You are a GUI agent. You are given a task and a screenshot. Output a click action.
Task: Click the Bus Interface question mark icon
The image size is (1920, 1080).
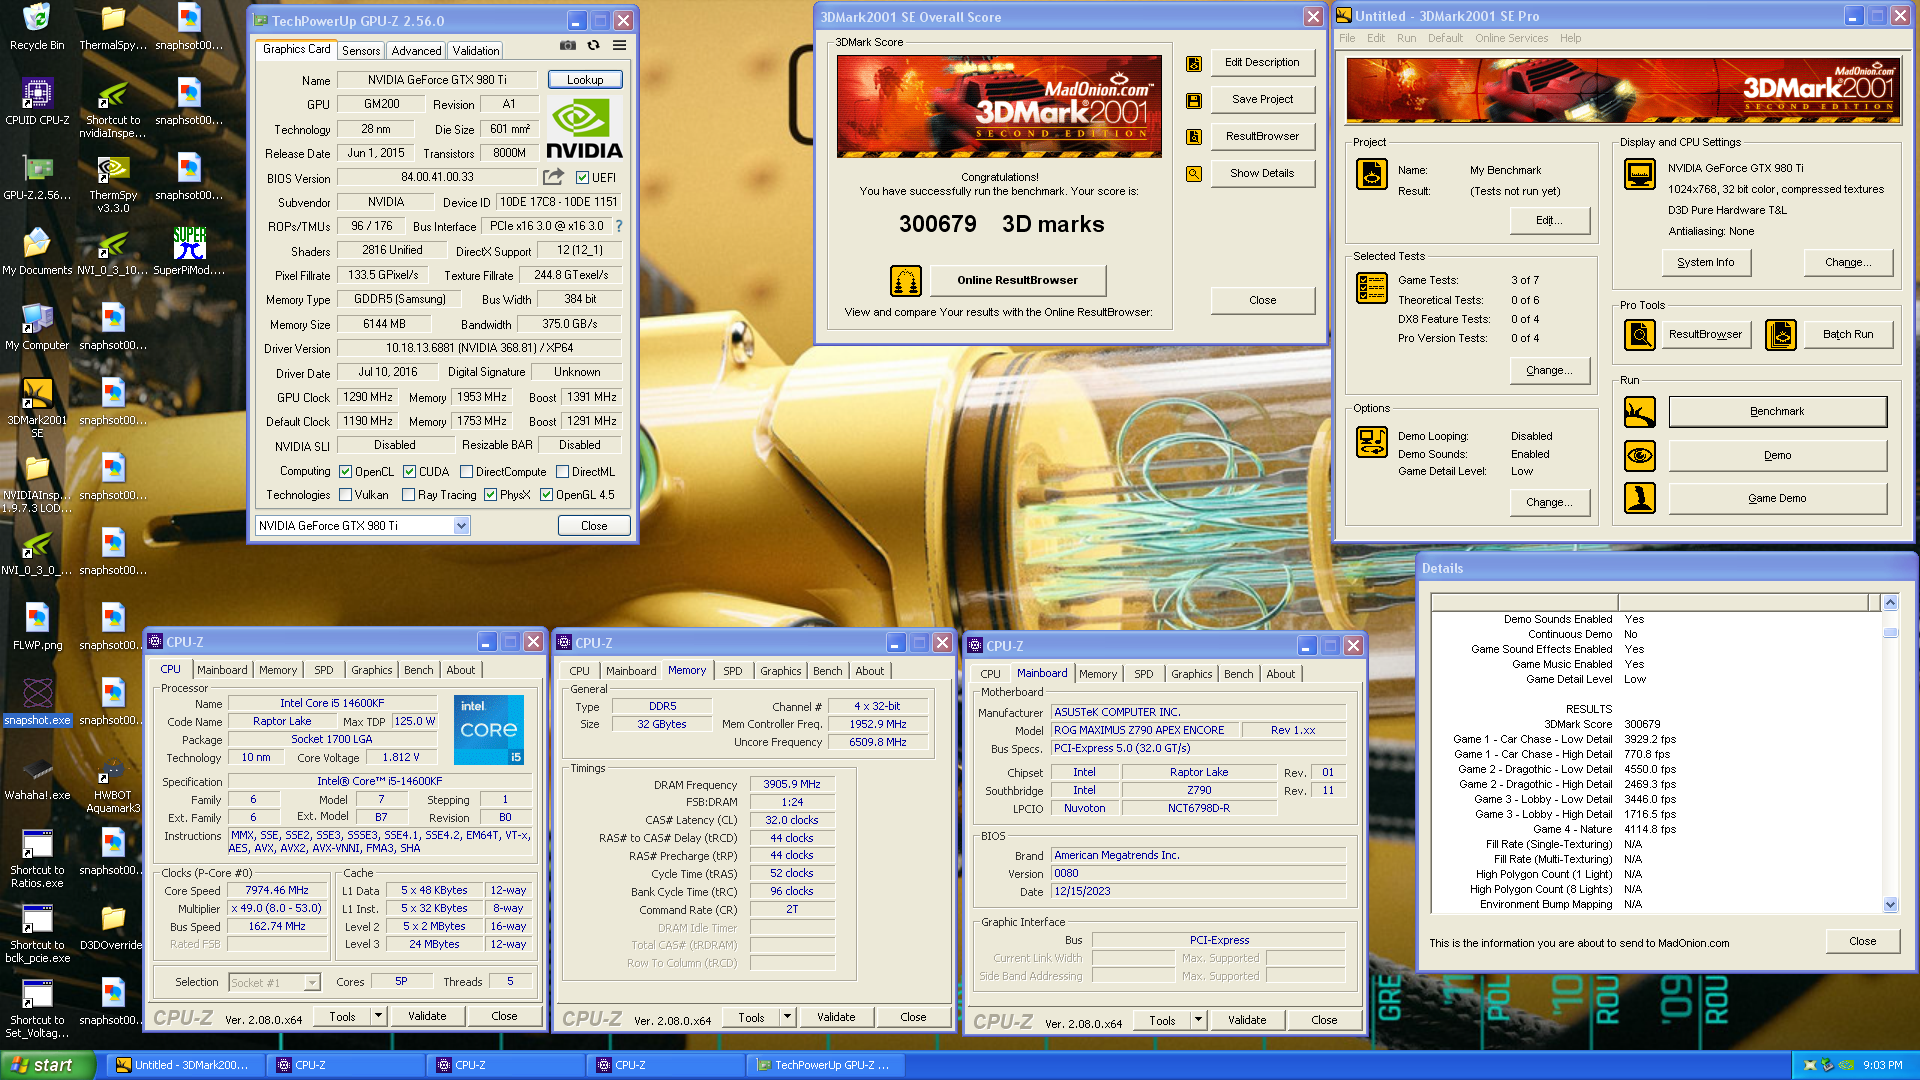(x=619, y=226)
